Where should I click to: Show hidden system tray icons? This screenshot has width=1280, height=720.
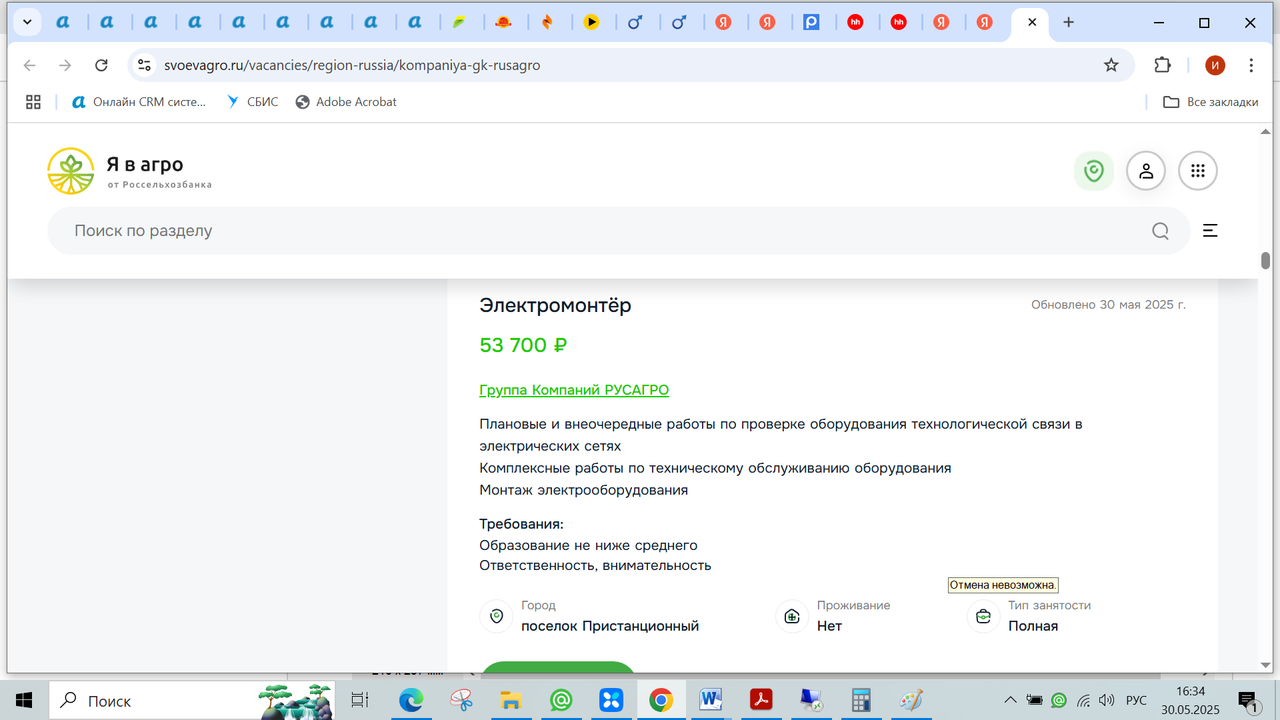(x=1011, y=700)
